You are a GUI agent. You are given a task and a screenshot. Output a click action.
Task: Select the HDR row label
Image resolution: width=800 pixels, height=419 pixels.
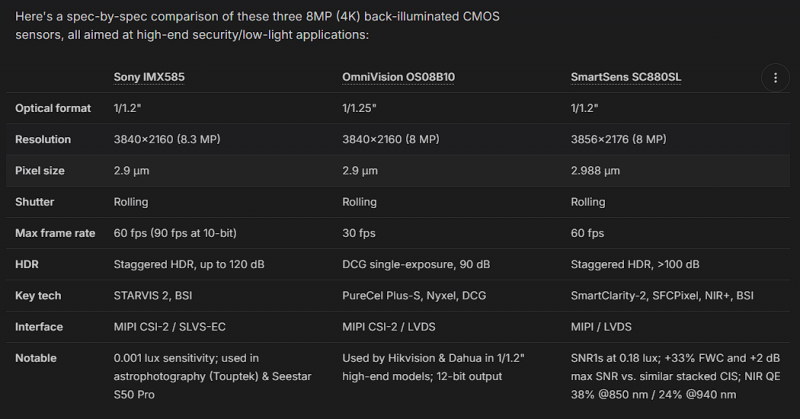(x=27, y=264)
